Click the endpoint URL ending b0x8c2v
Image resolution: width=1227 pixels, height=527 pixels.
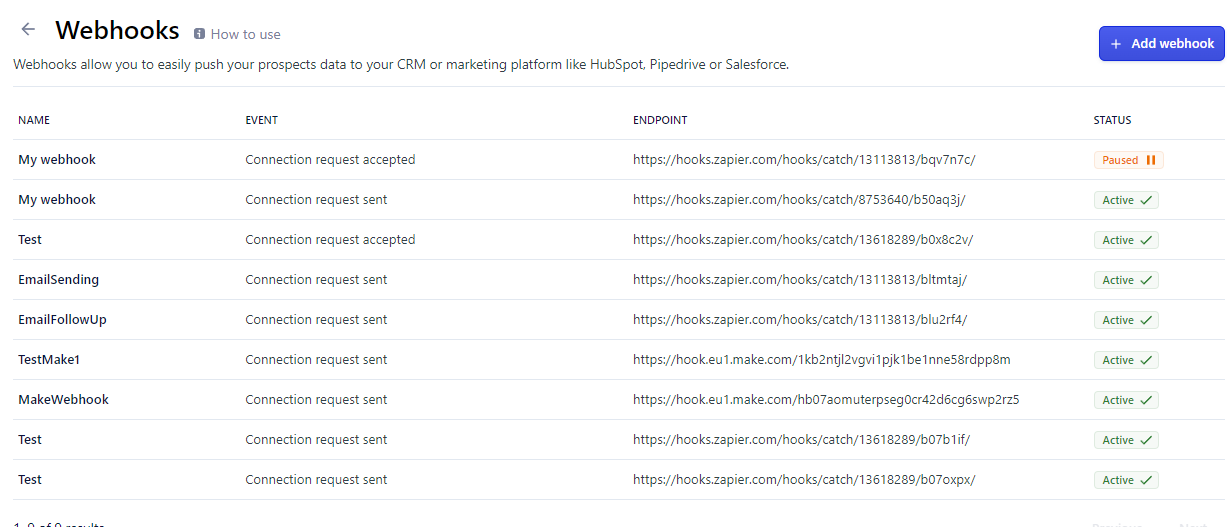tap(803, 240)
